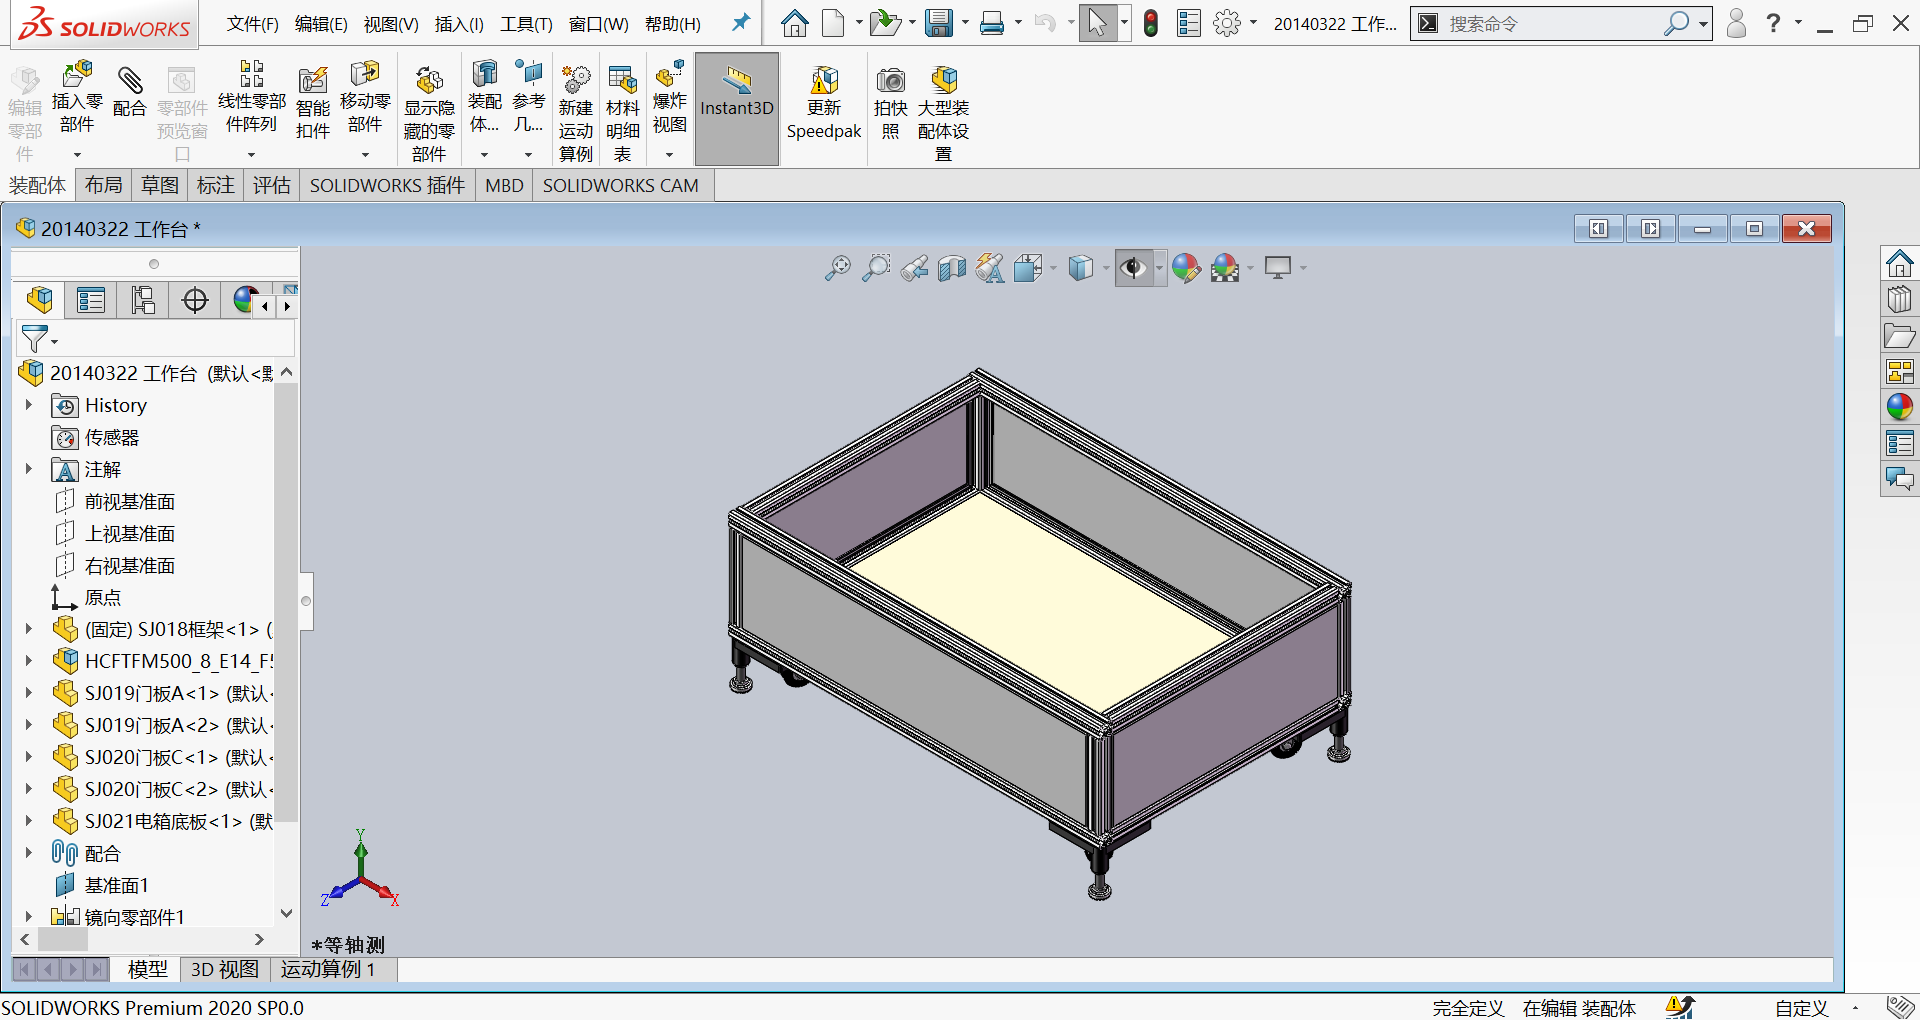Create a New Motion Study

pos(576,112)
